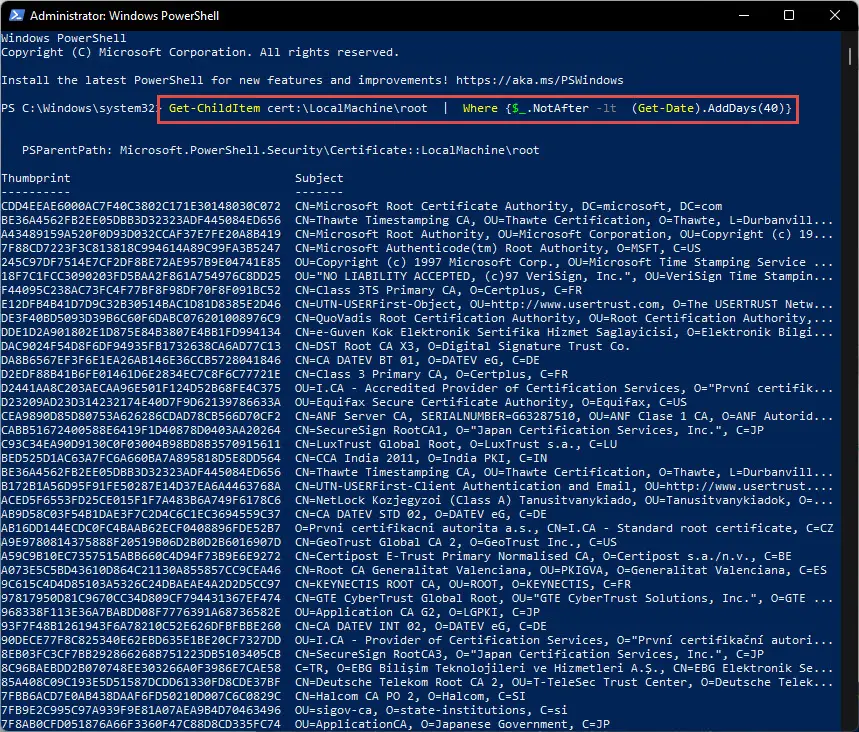This screenshot has width=859, height=732.
Task: Click the EBG Bilişim Teknolojileri subject
Action: [x=564, y=668]
